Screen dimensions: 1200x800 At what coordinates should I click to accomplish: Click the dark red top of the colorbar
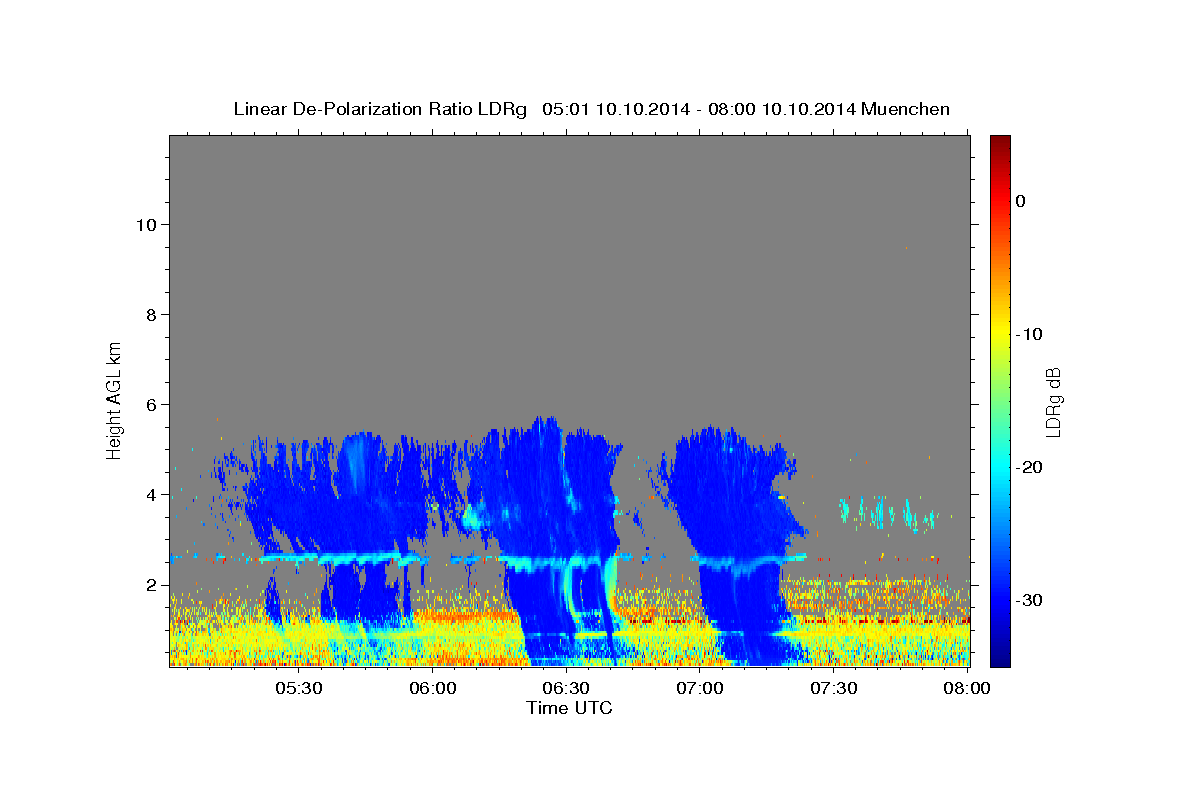tap(1000, 142)
